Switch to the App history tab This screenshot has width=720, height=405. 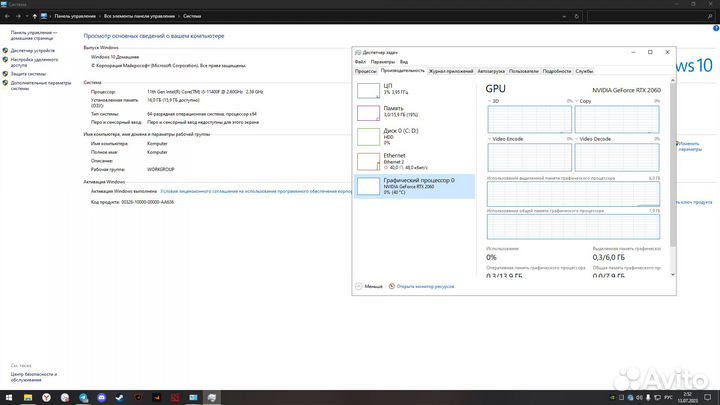pyautogui.click(x=450, y=71)
